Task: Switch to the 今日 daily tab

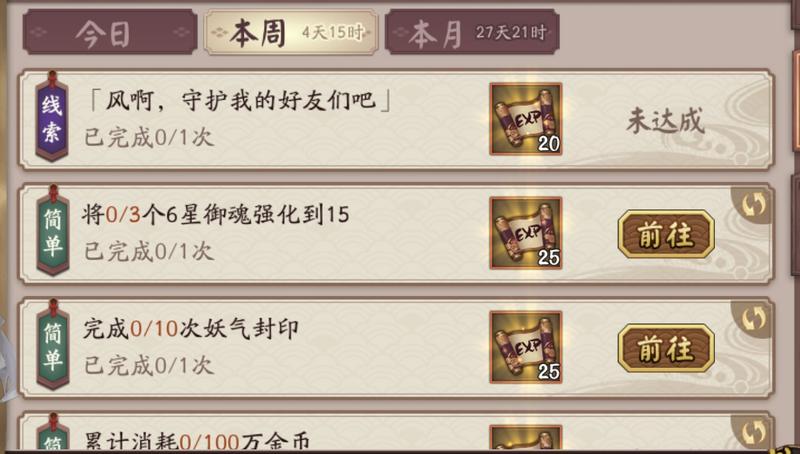Action: (110, 32)
